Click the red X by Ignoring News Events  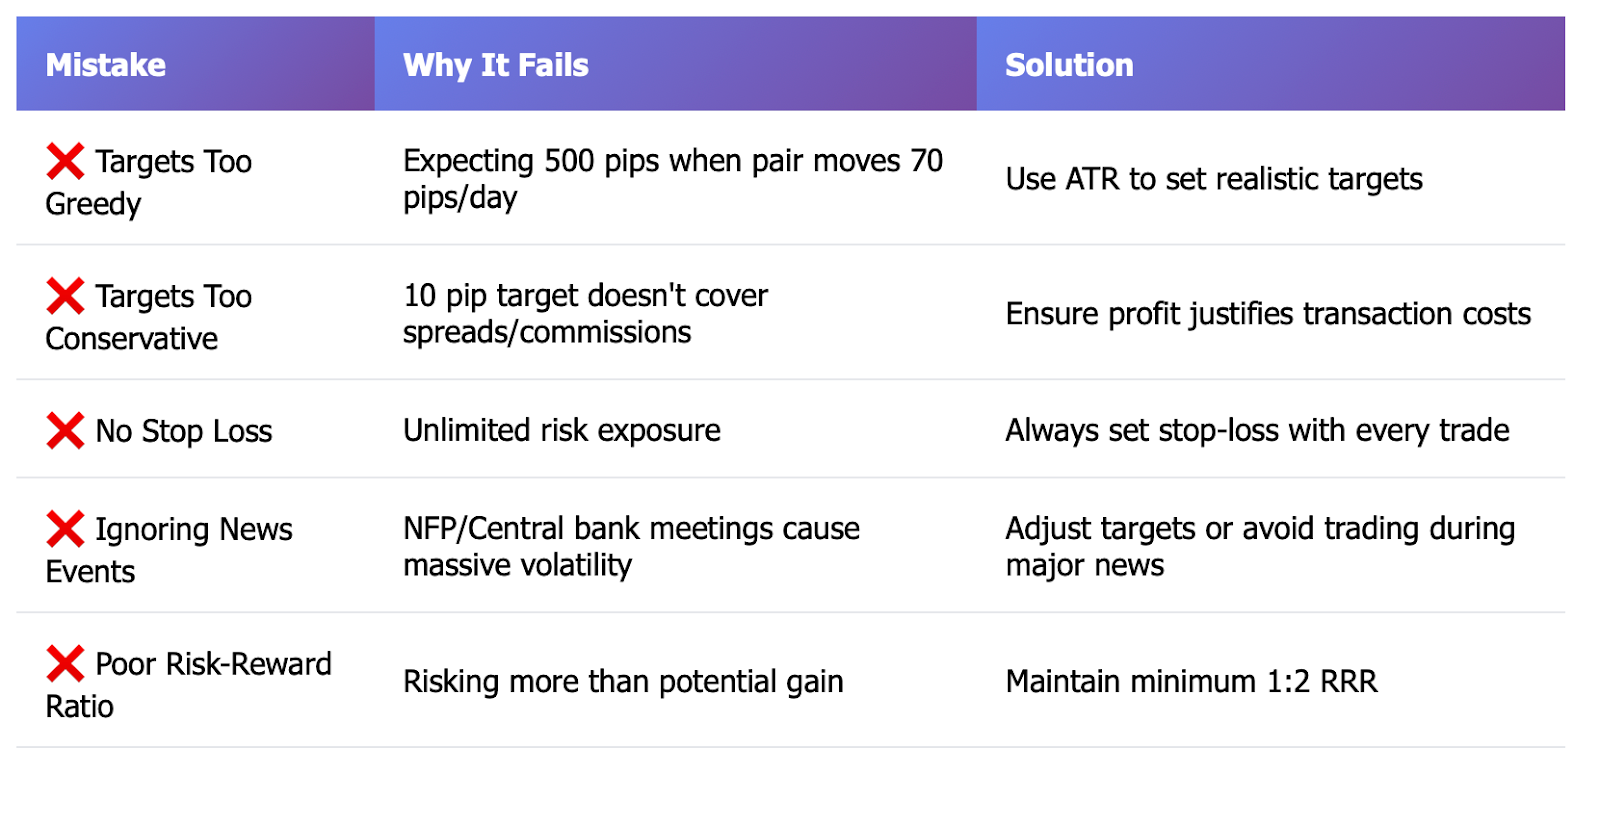[x=65, y=529]
